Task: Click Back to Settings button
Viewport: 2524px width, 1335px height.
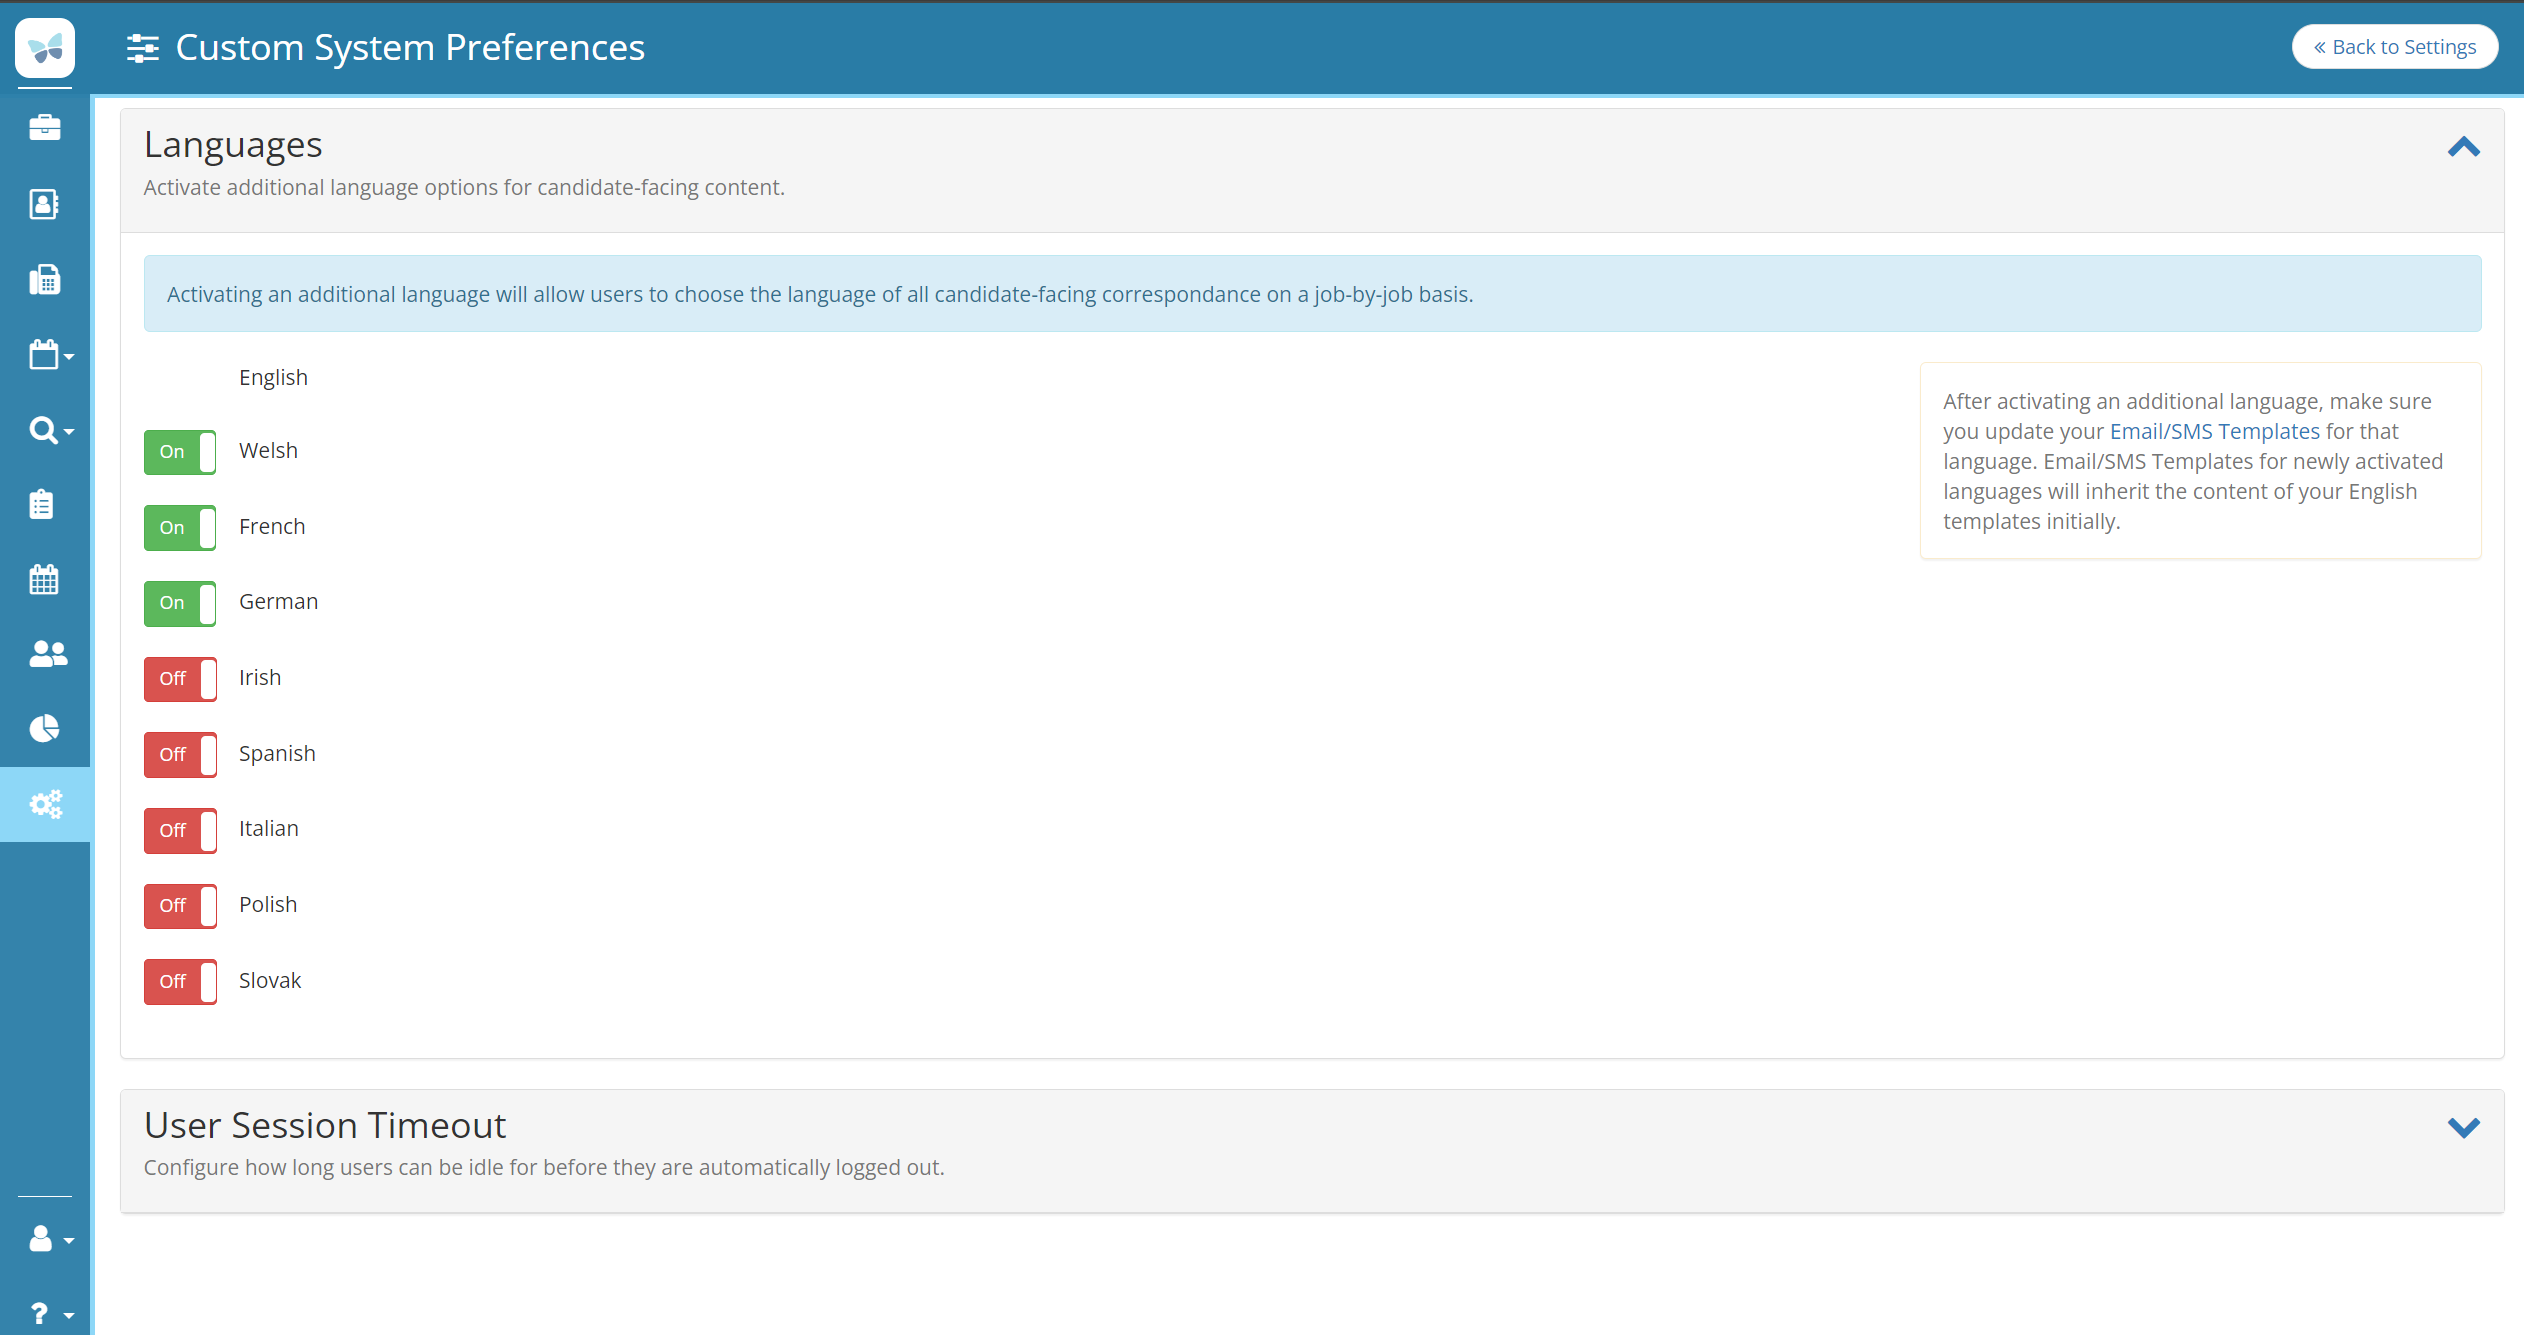Action: point(2394,47)
